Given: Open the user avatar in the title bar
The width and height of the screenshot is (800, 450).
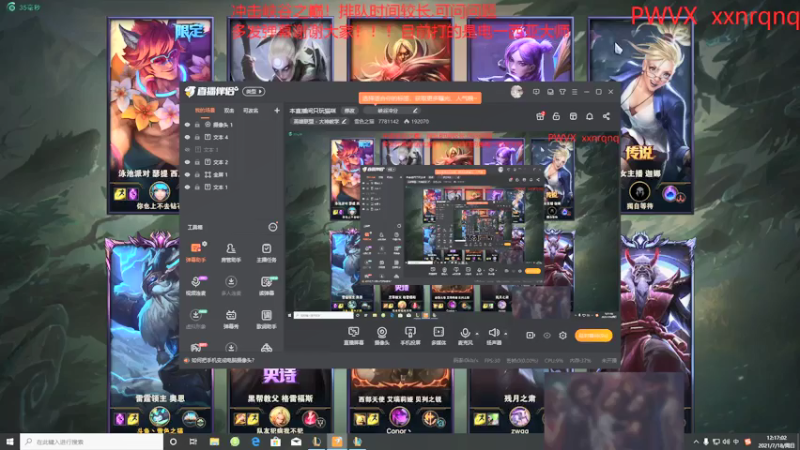Looking at the screenshot, I should coord(517,92).
